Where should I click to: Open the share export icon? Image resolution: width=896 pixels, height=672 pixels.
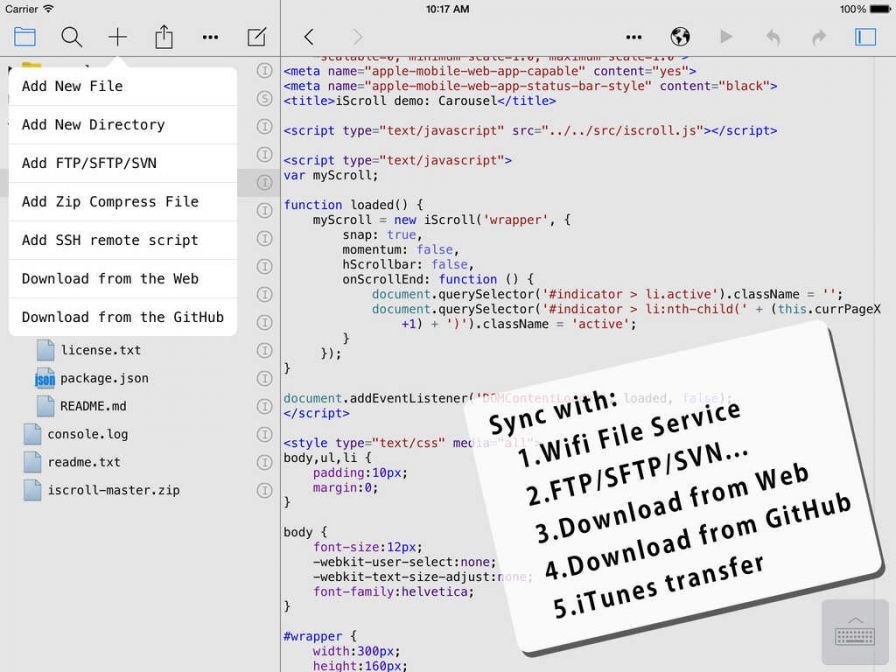[164, 37]
